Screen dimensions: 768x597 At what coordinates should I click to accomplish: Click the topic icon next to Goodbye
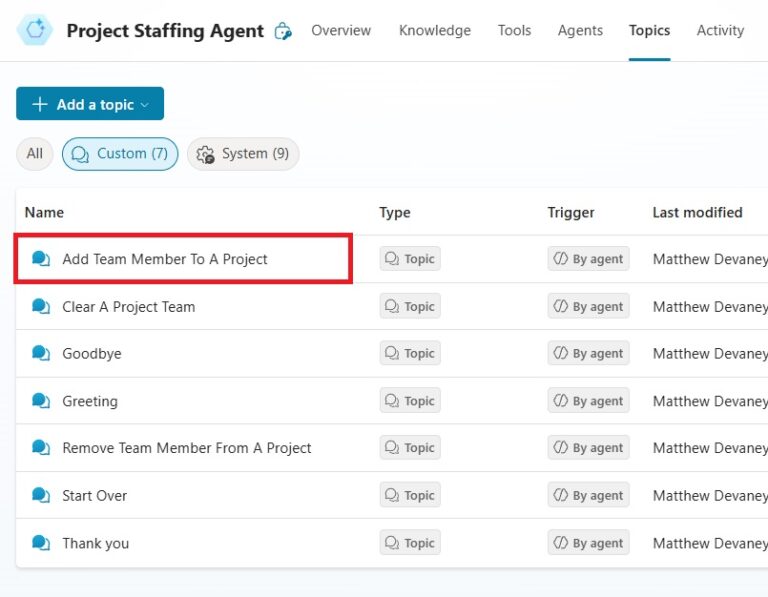click(41, 354)
